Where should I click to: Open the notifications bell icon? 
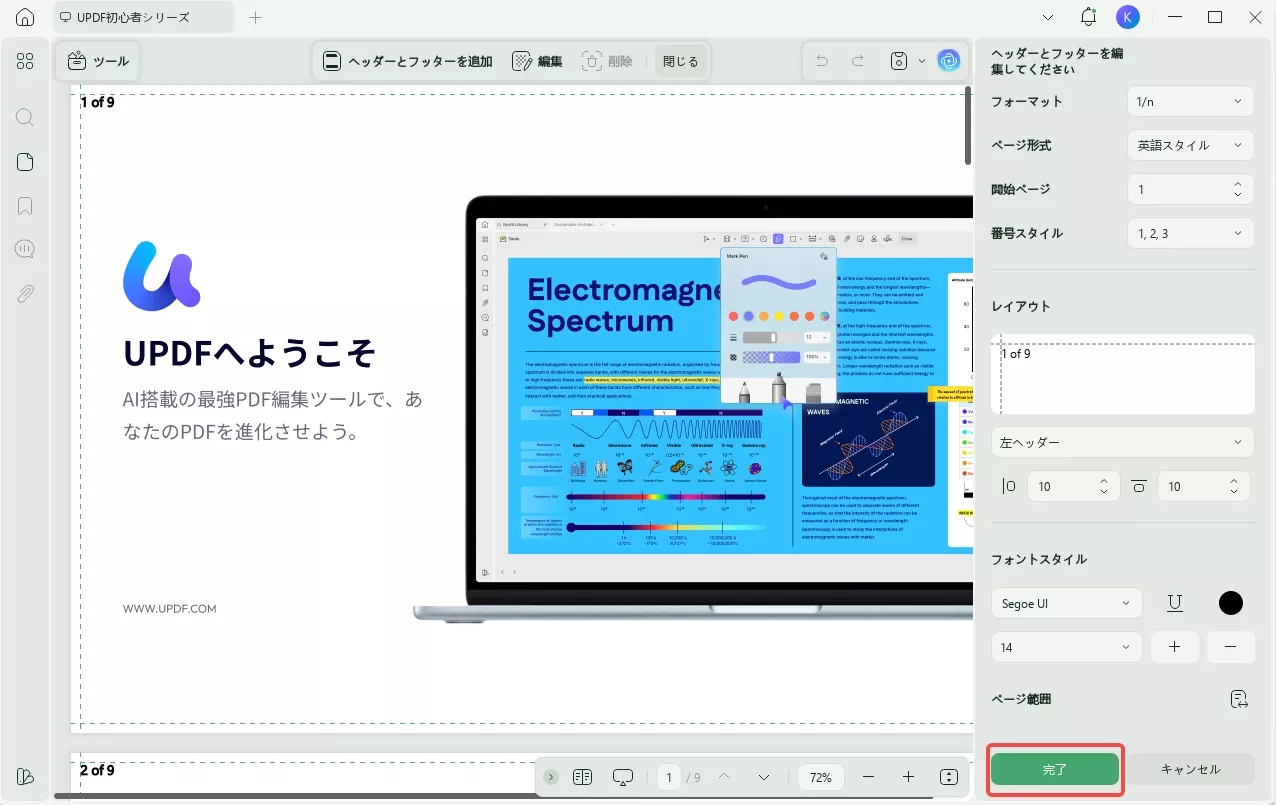tap(1089, 17)
